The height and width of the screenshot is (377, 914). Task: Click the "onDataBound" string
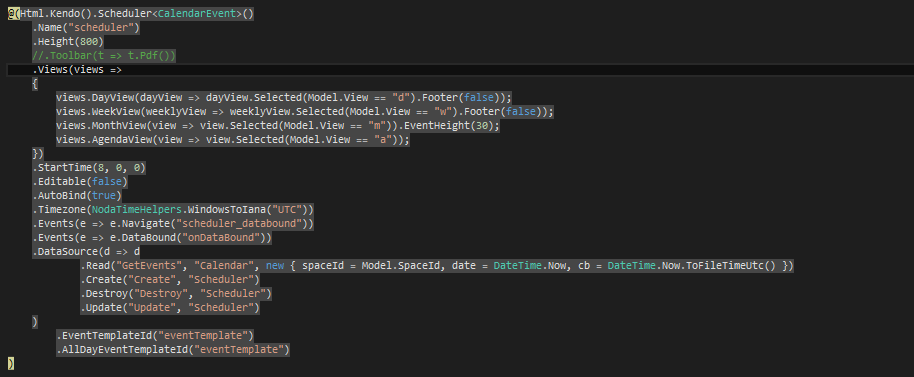221,237
